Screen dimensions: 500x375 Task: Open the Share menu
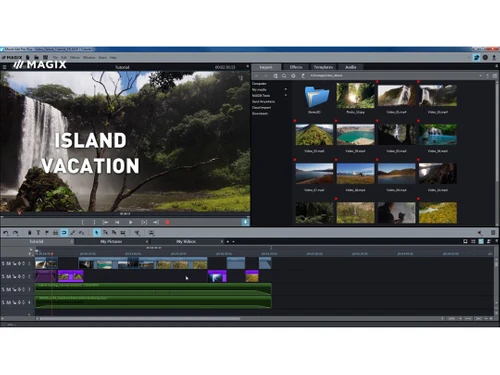tap(102, 58)
